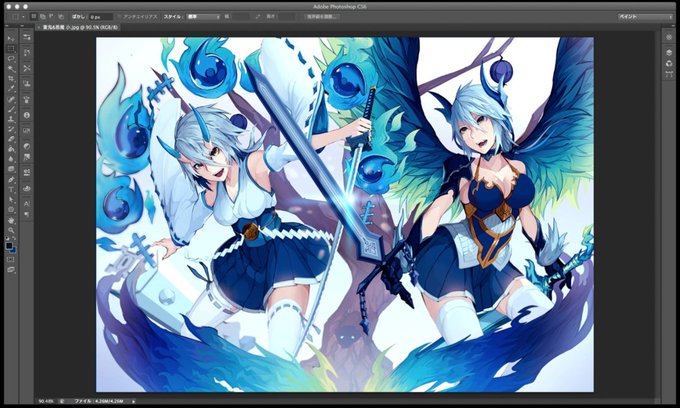This screenshot has height=408, width=680.
Task: Toggle Quick Mask mode
Action: (11, 259)
